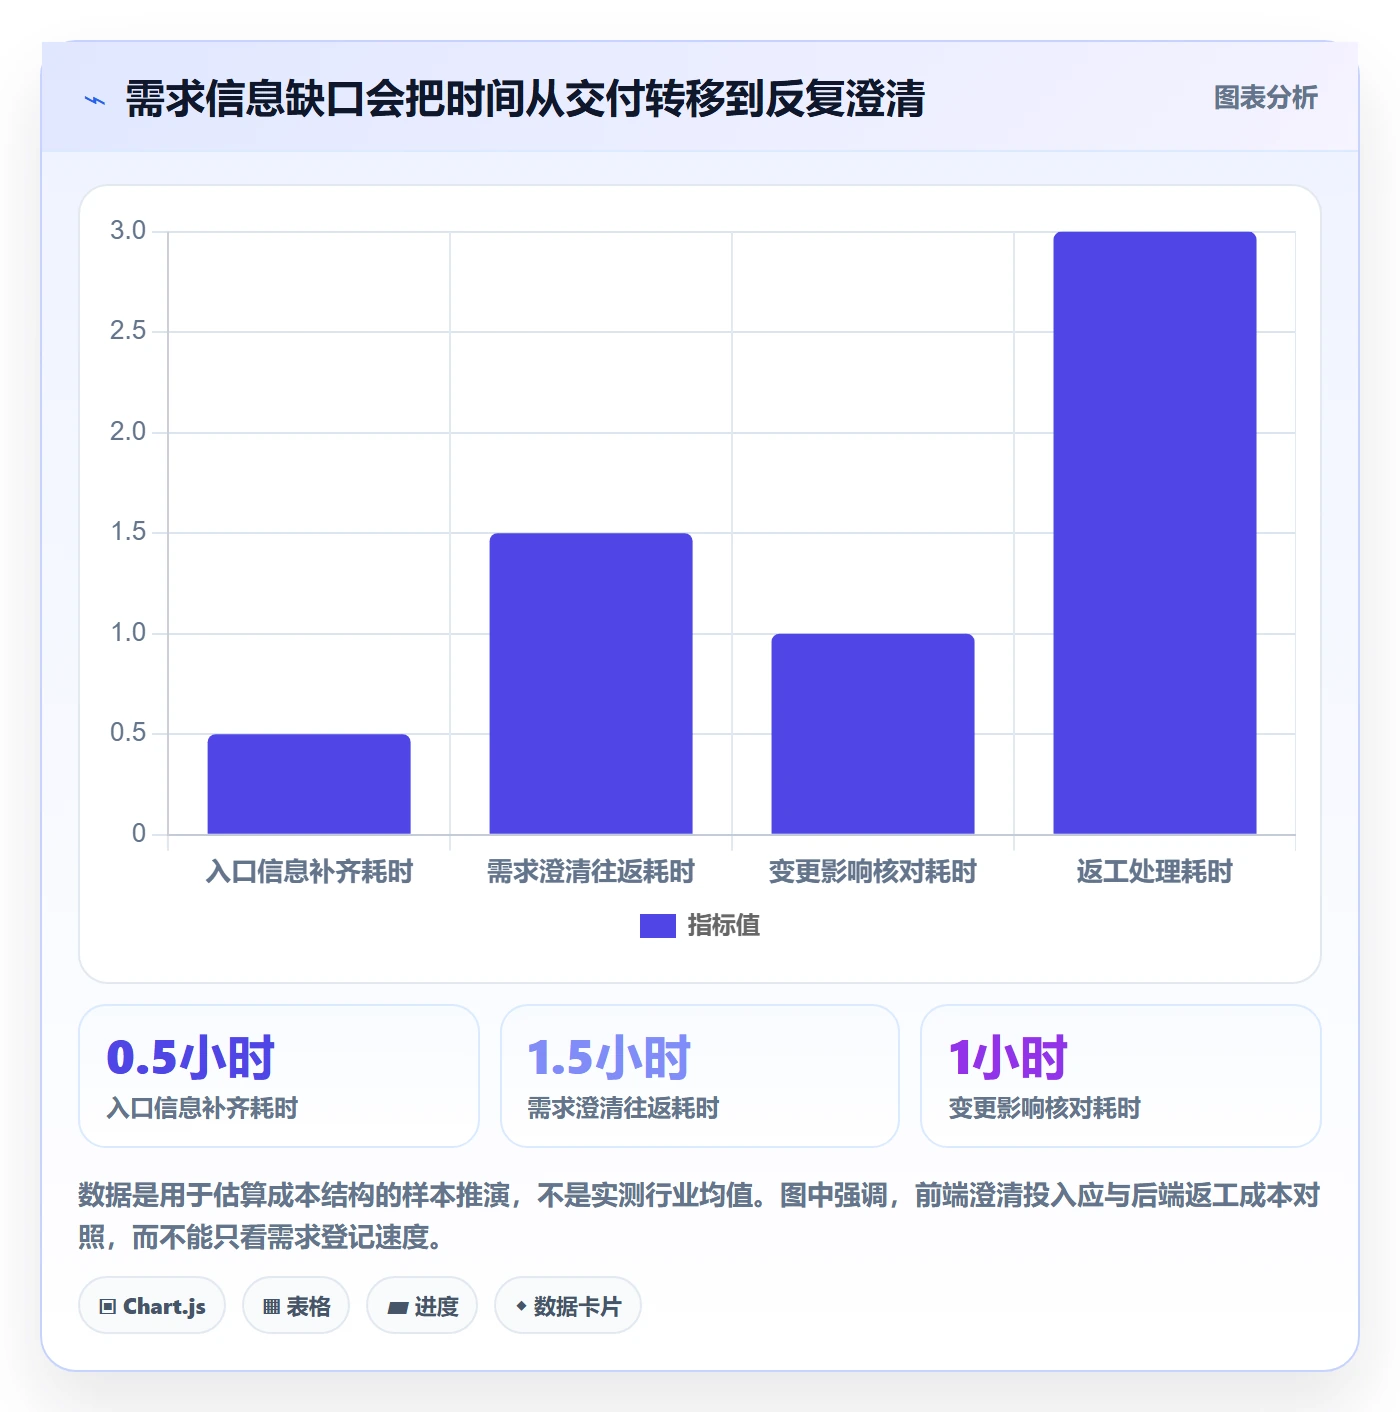Click the 指标值 legend label
1400x1412 pixels.
724,926
